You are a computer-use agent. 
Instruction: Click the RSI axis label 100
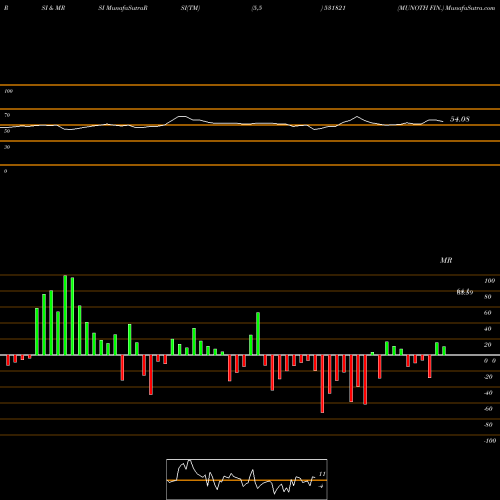(8, 91)
